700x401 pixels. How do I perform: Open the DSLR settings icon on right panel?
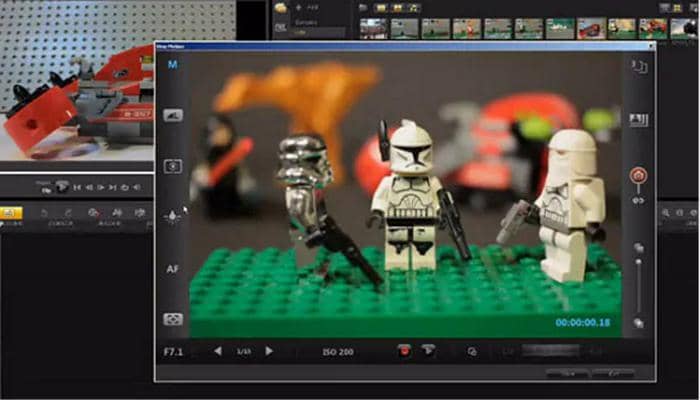(x=639, y=120)
